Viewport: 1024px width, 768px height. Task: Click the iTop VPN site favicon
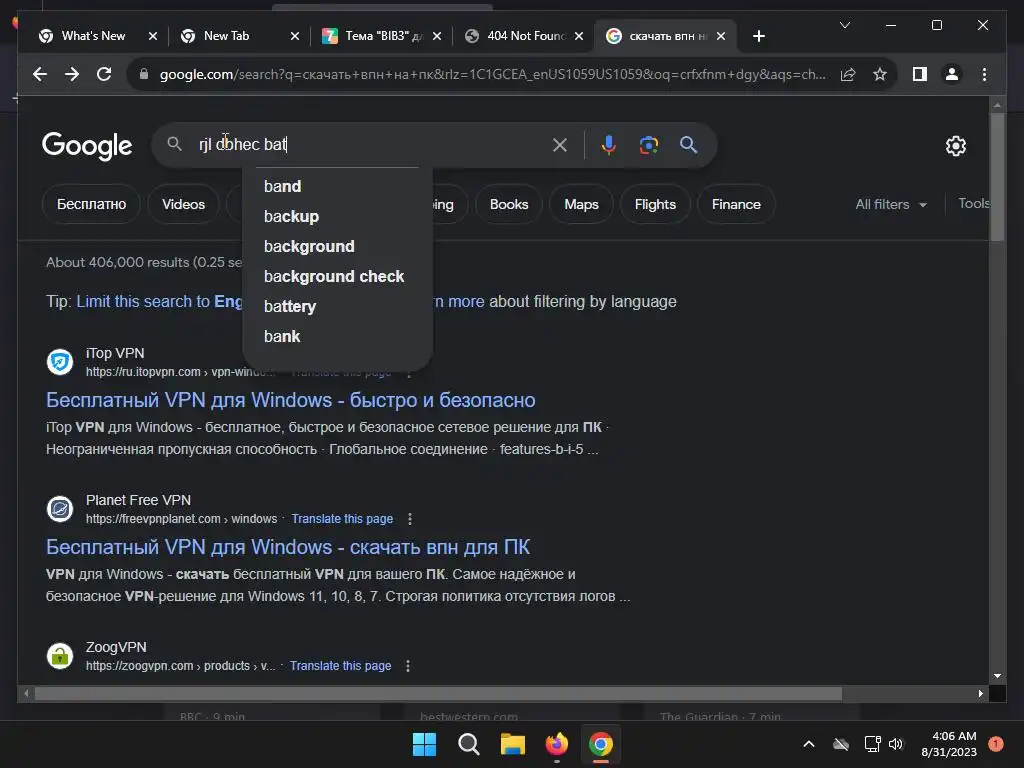[x=60, y=362]
